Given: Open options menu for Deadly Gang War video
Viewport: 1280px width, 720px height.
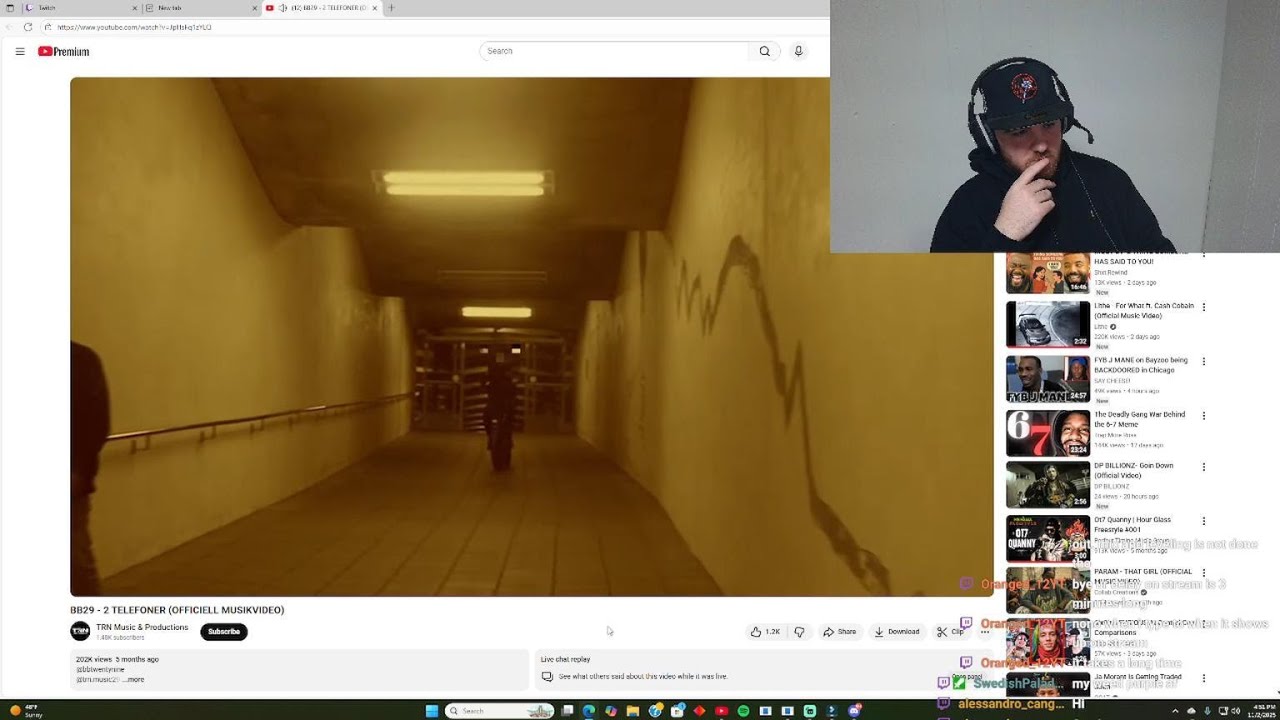Looking at the screenshot, I should [x=1204, y=415].
